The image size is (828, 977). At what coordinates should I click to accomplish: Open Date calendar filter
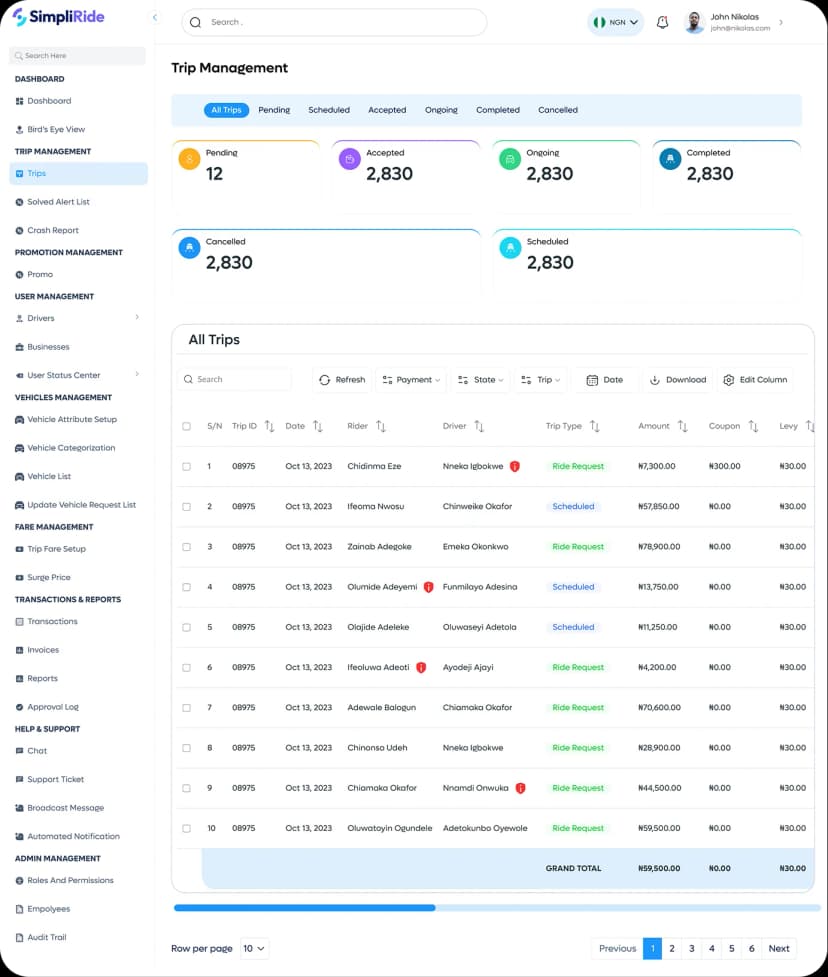click(604, 380)
